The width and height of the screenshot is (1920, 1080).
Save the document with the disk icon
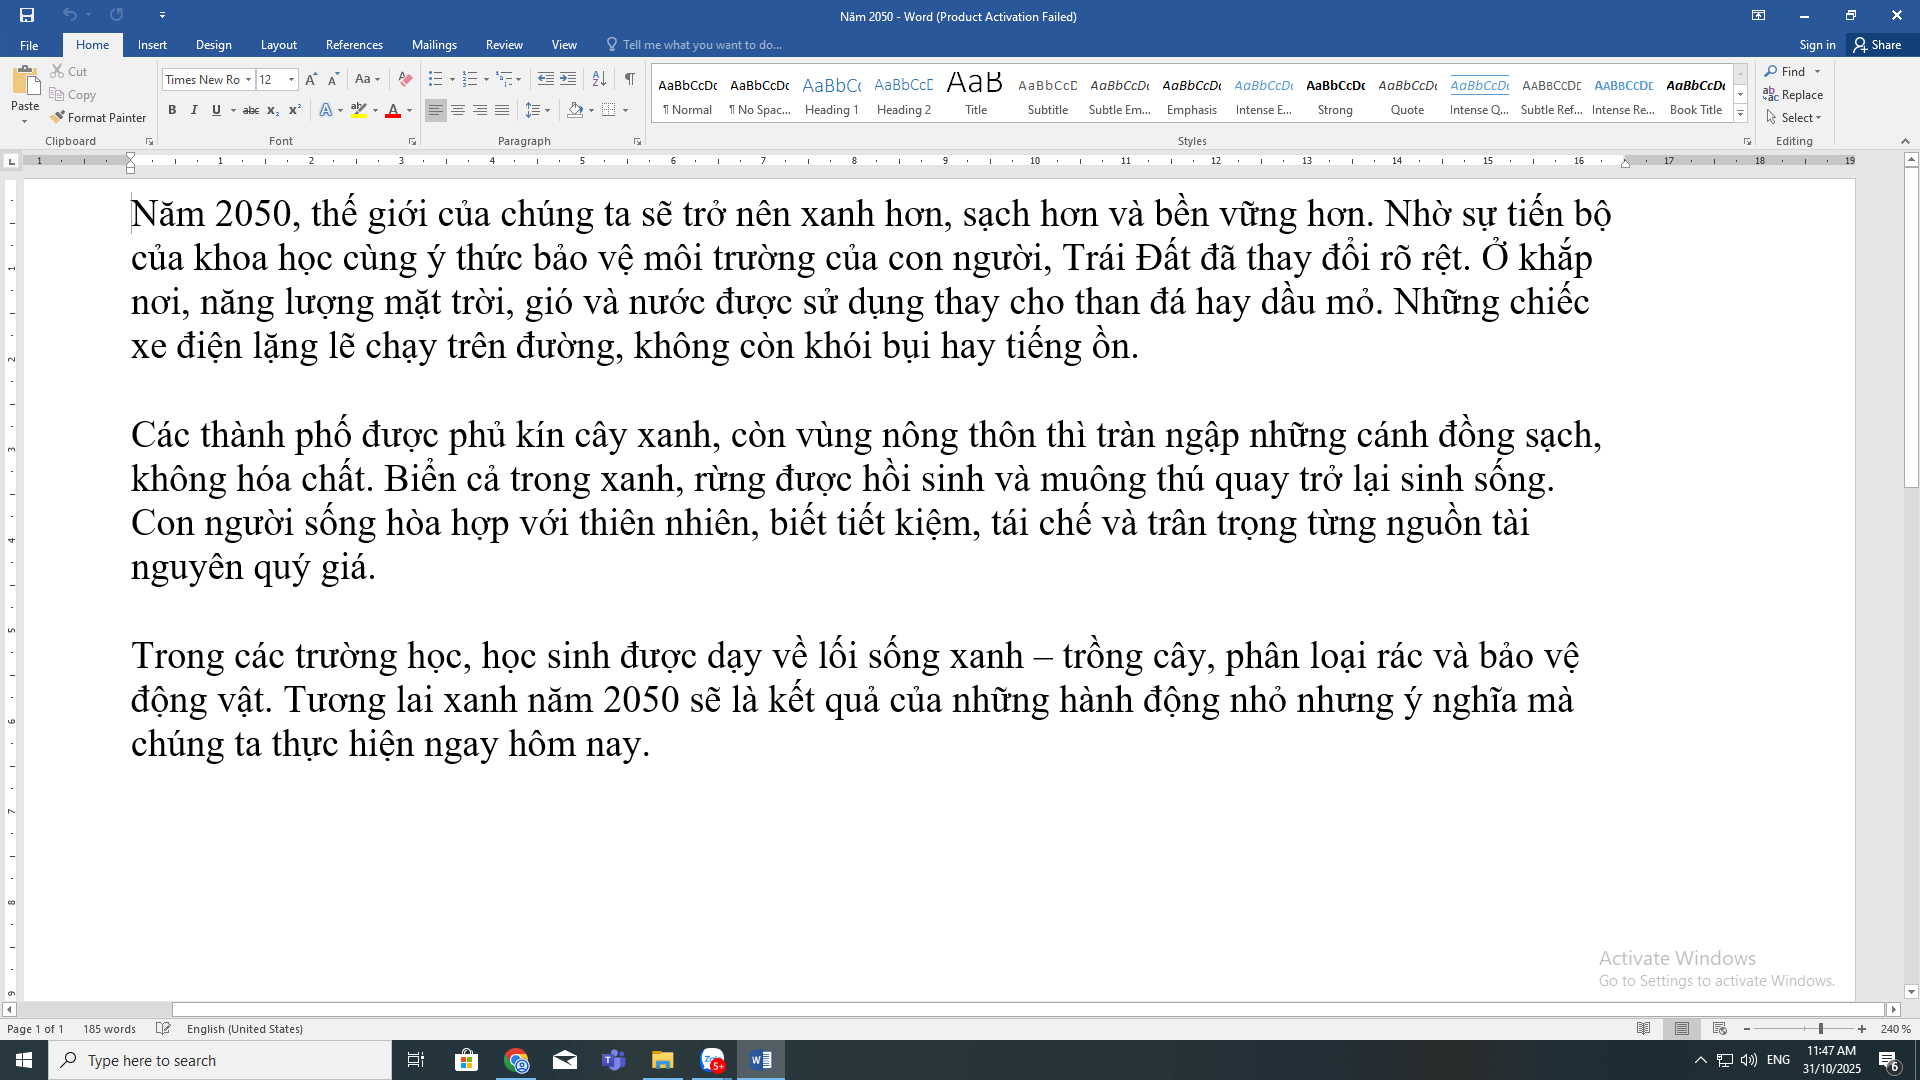[27, 15]
